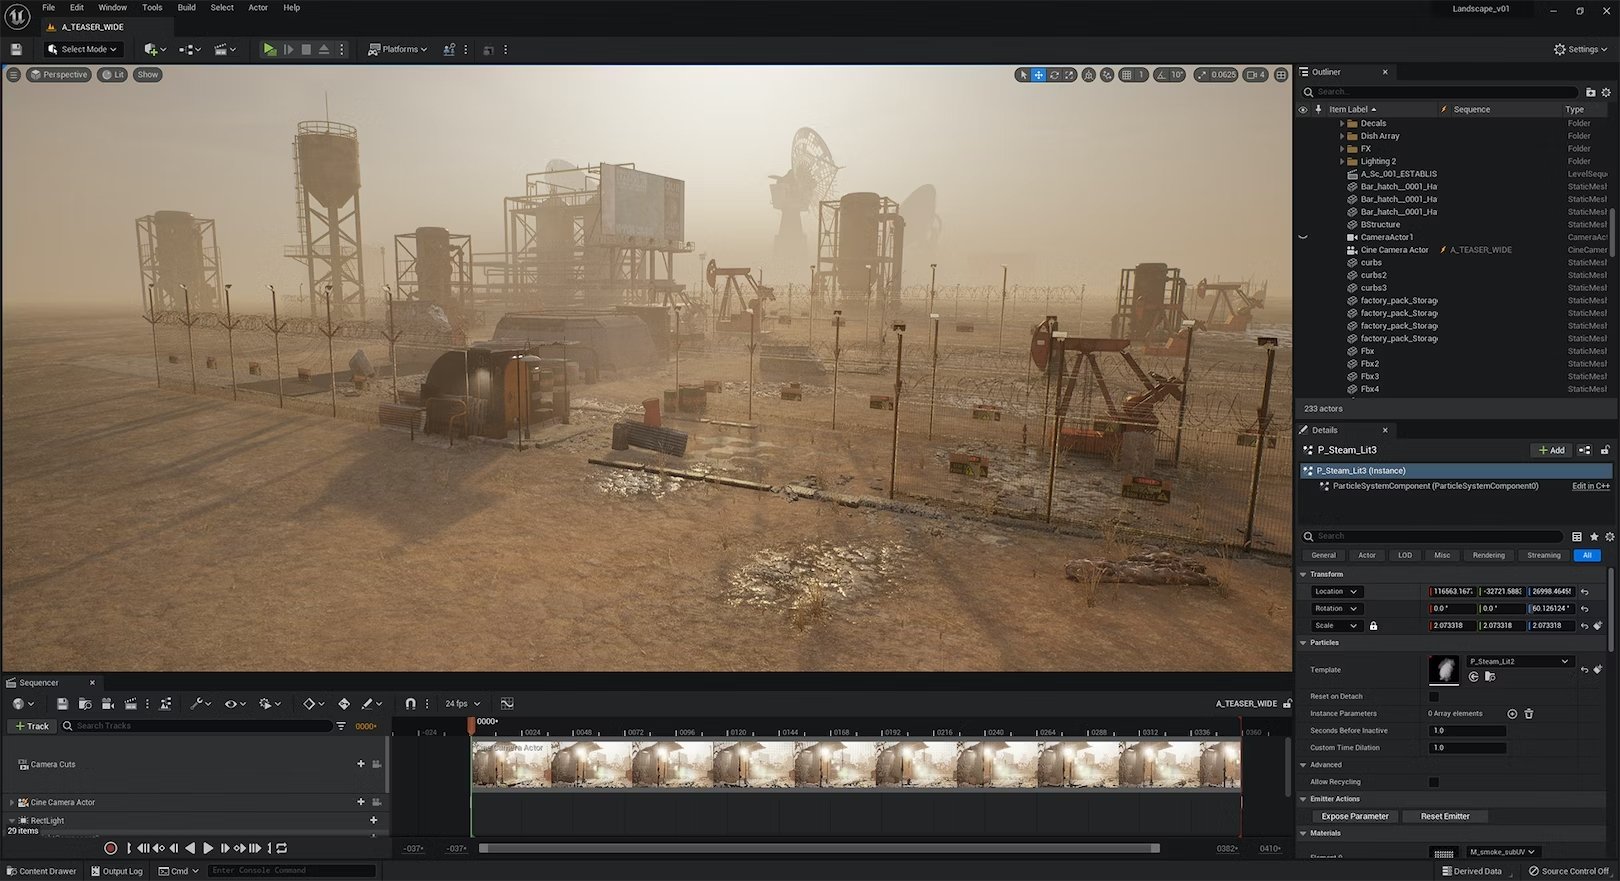Add an Instance Parameters array element
Viewport: 1620px width, 881px height.
click(1512, 714)
